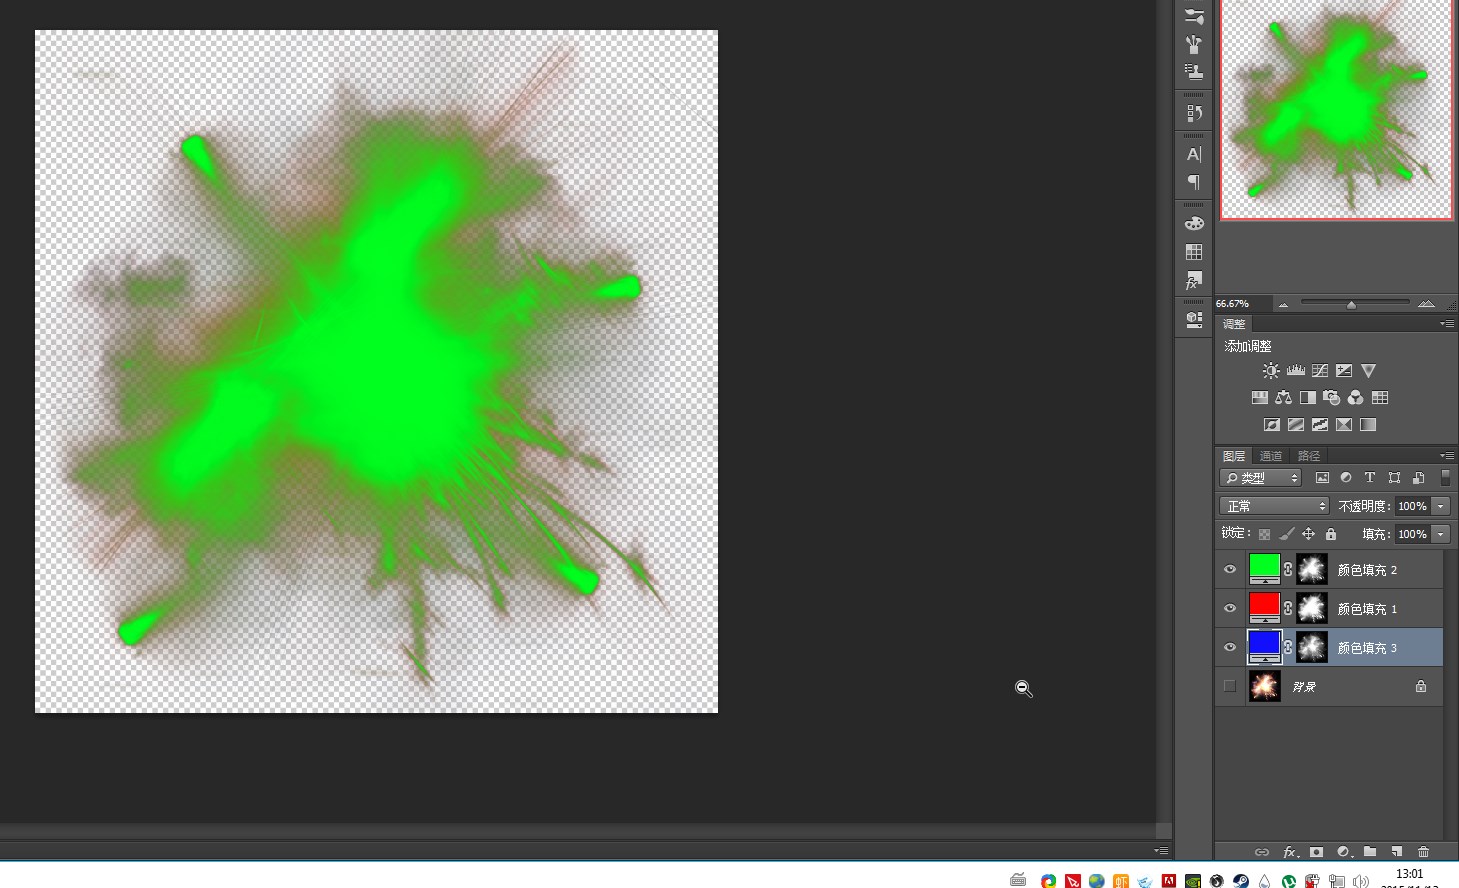
Task: Open the 不透明度 opacity slider arrow
Action: [x=1441, y=506]
